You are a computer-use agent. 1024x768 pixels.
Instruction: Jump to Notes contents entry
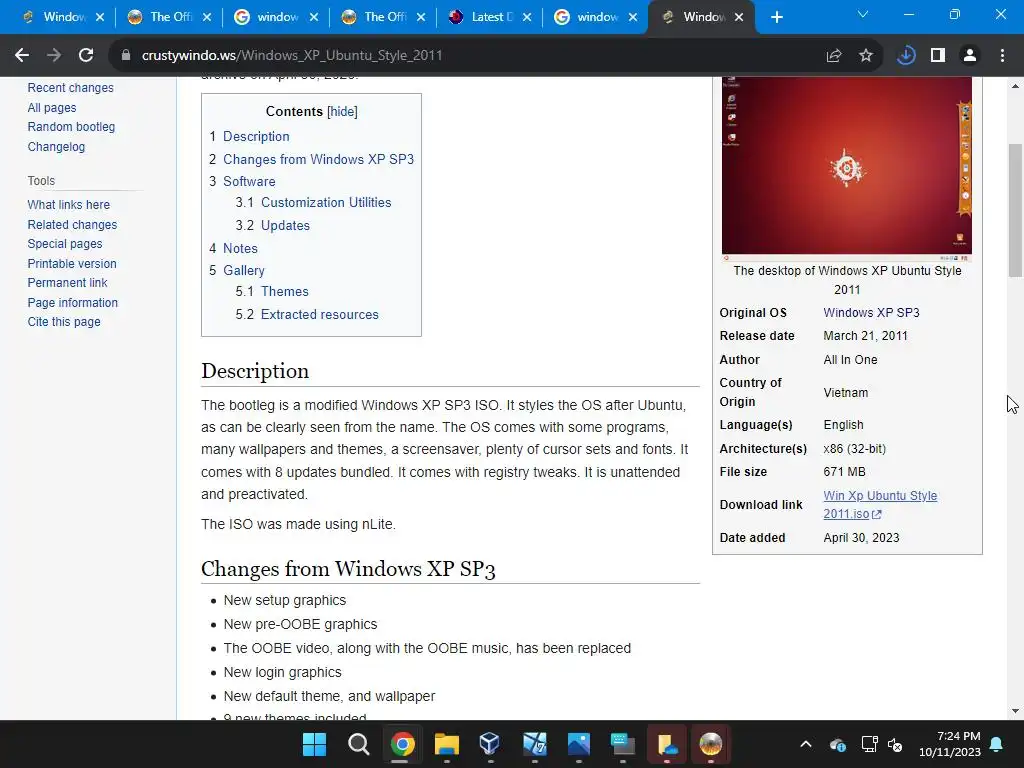click(240, 248)
